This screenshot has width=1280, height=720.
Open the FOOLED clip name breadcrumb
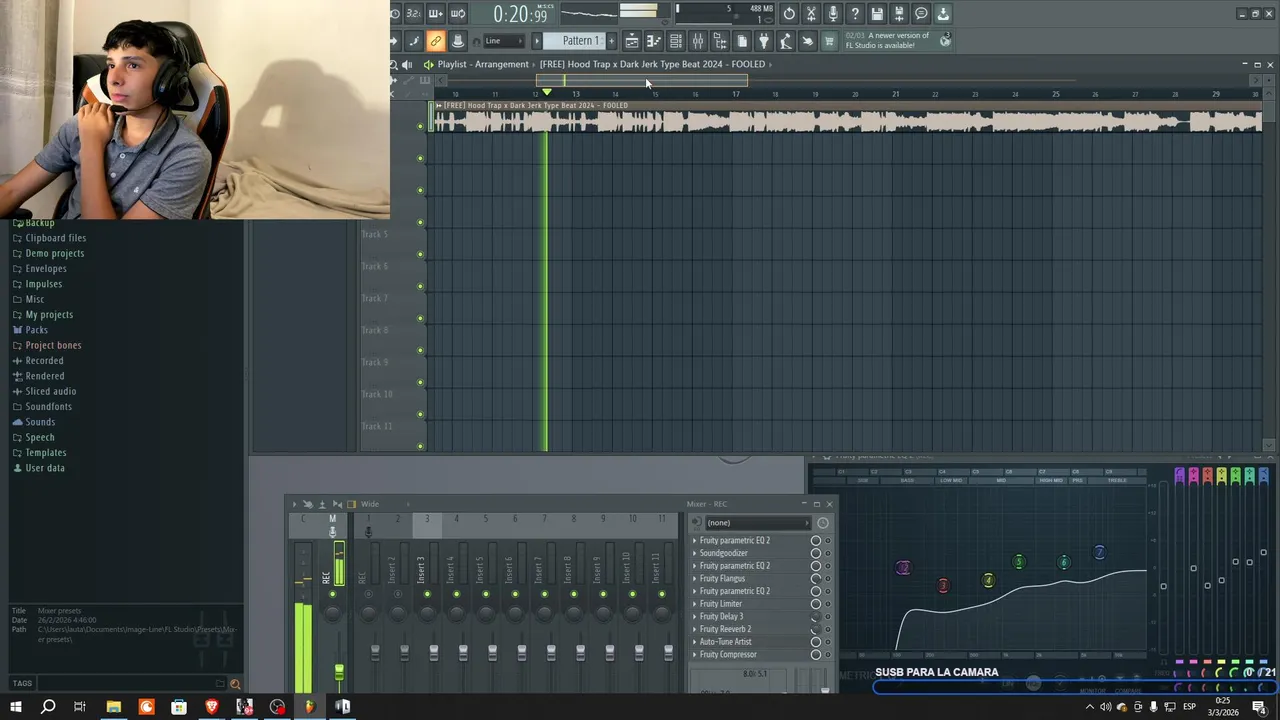[x=652, y=64]
